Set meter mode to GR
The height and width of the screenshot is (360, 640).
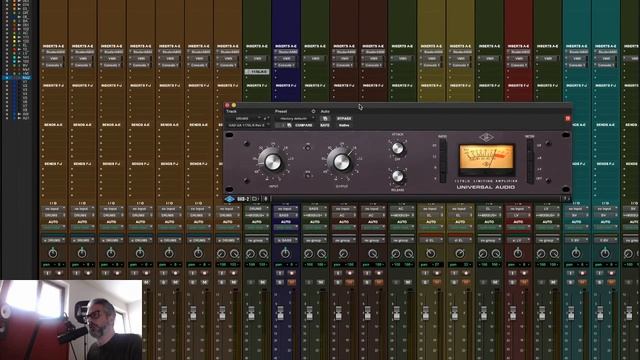pos(530,146)
